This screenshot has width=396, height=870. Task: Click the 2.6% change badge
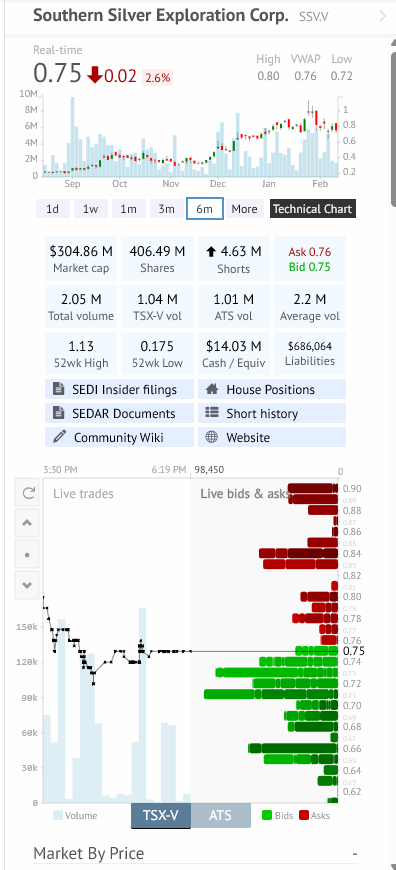[x=158, y=78]
